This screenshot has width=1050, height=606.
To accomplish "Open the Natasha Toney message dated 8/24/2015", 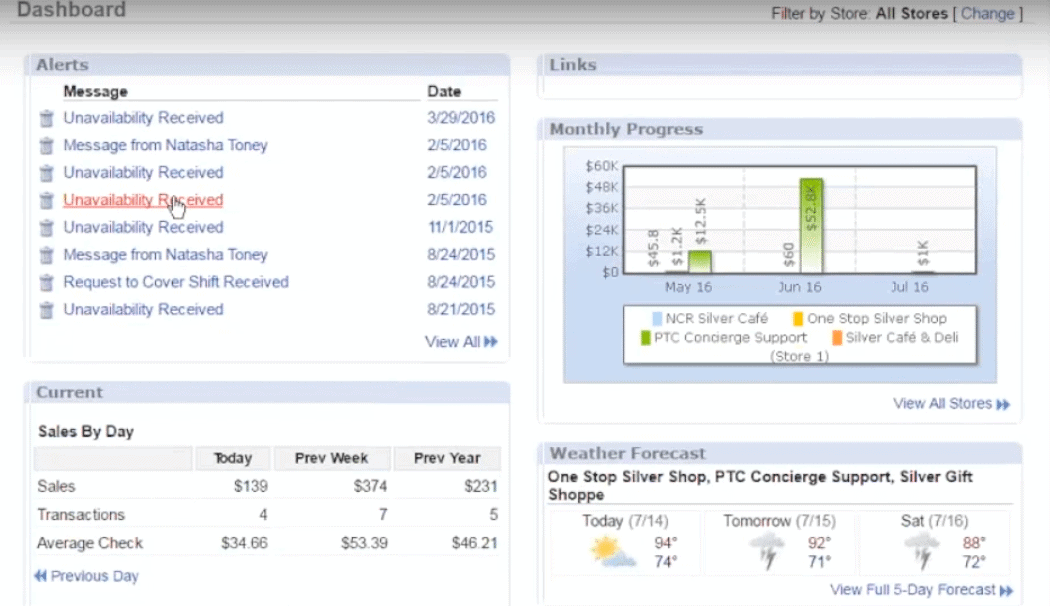I will tap(165, 255).
